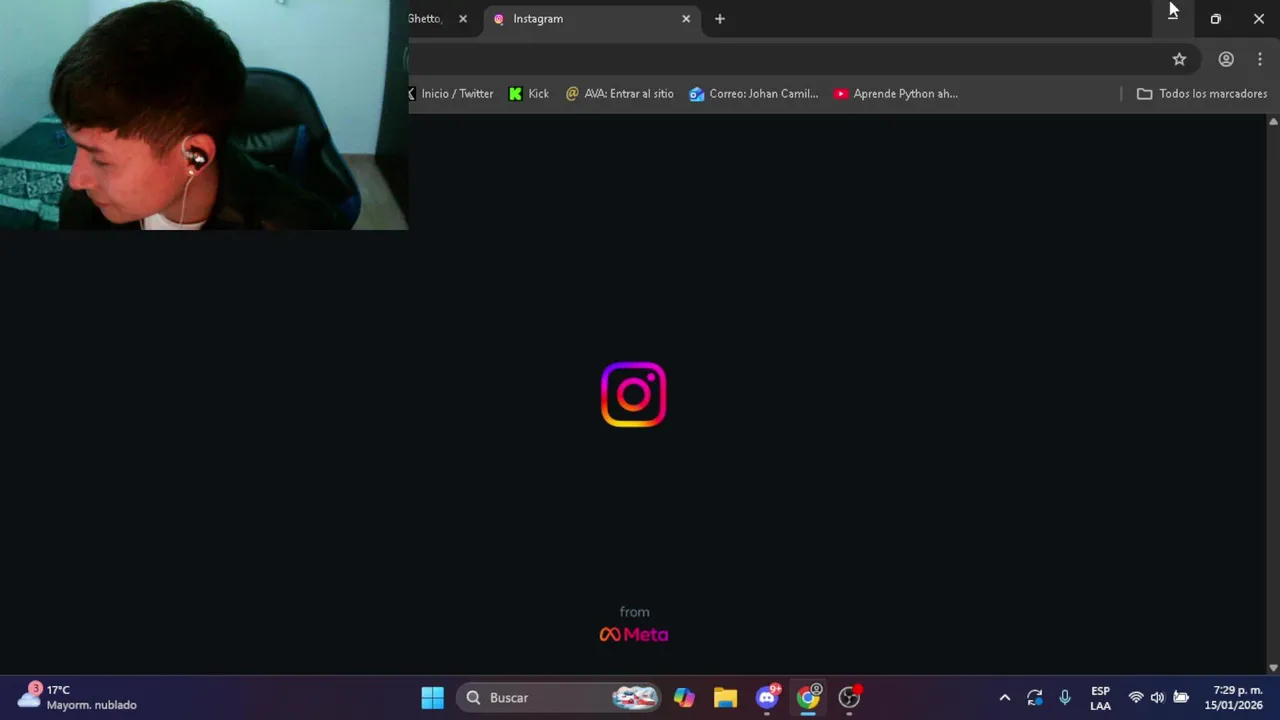
Task: Open OBS Studio from the taskbar
Action: click(x=849, y=698)
